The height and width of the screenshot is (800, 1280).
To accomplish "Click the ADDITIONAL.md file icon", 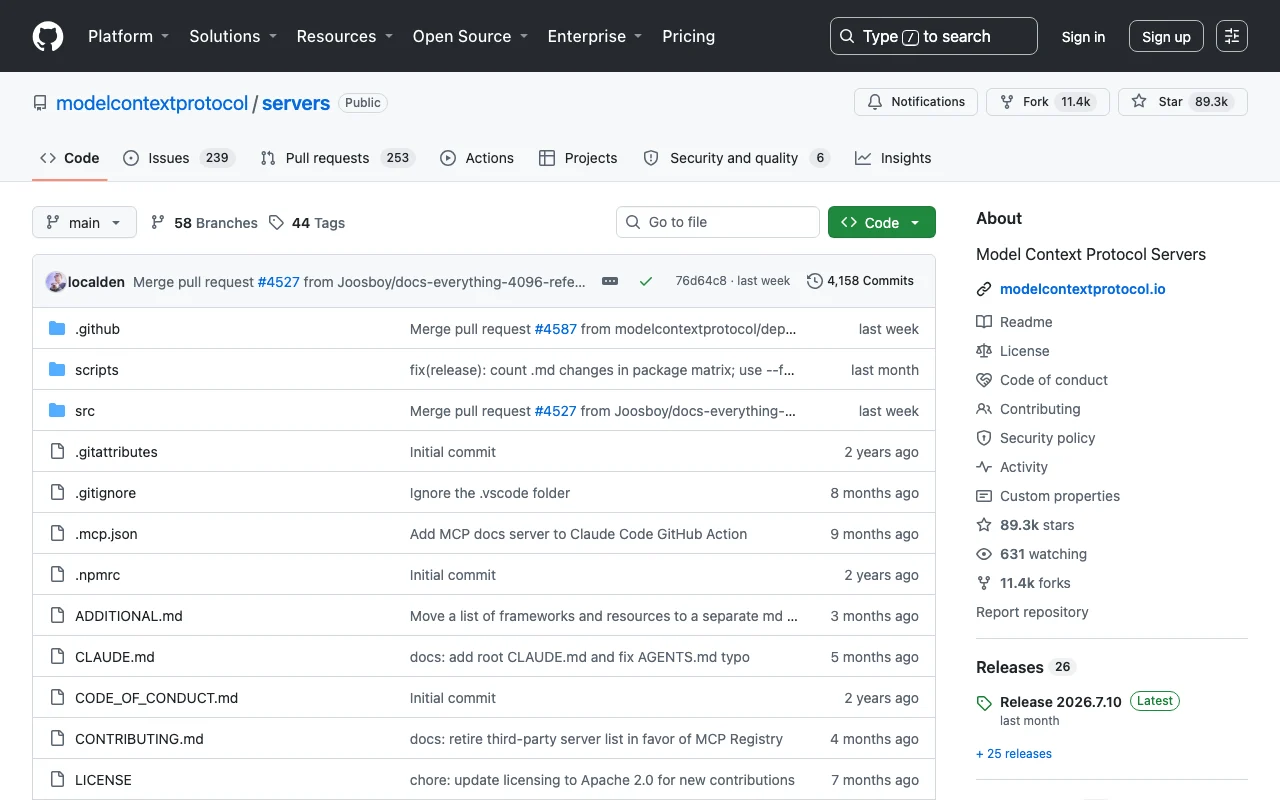I will coord(57,616).
